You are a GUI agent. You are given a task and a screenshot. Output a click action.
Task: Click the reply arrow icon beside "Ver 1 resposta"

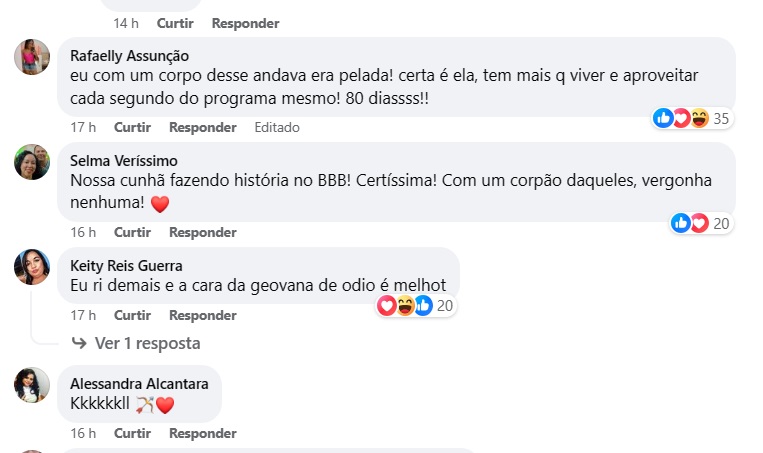click(79, 343)
